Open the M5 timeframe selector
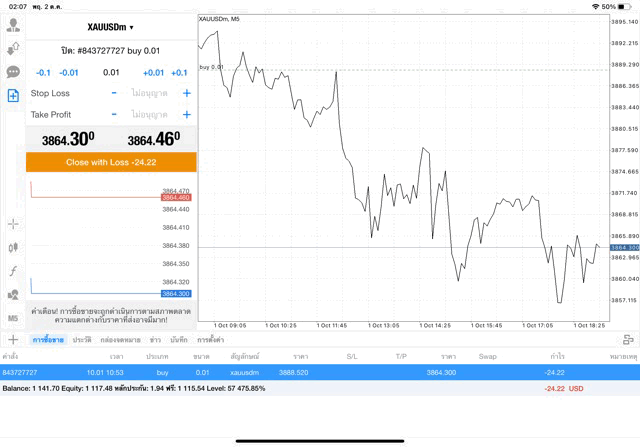 pyautogui.click(x=13, y=318)
